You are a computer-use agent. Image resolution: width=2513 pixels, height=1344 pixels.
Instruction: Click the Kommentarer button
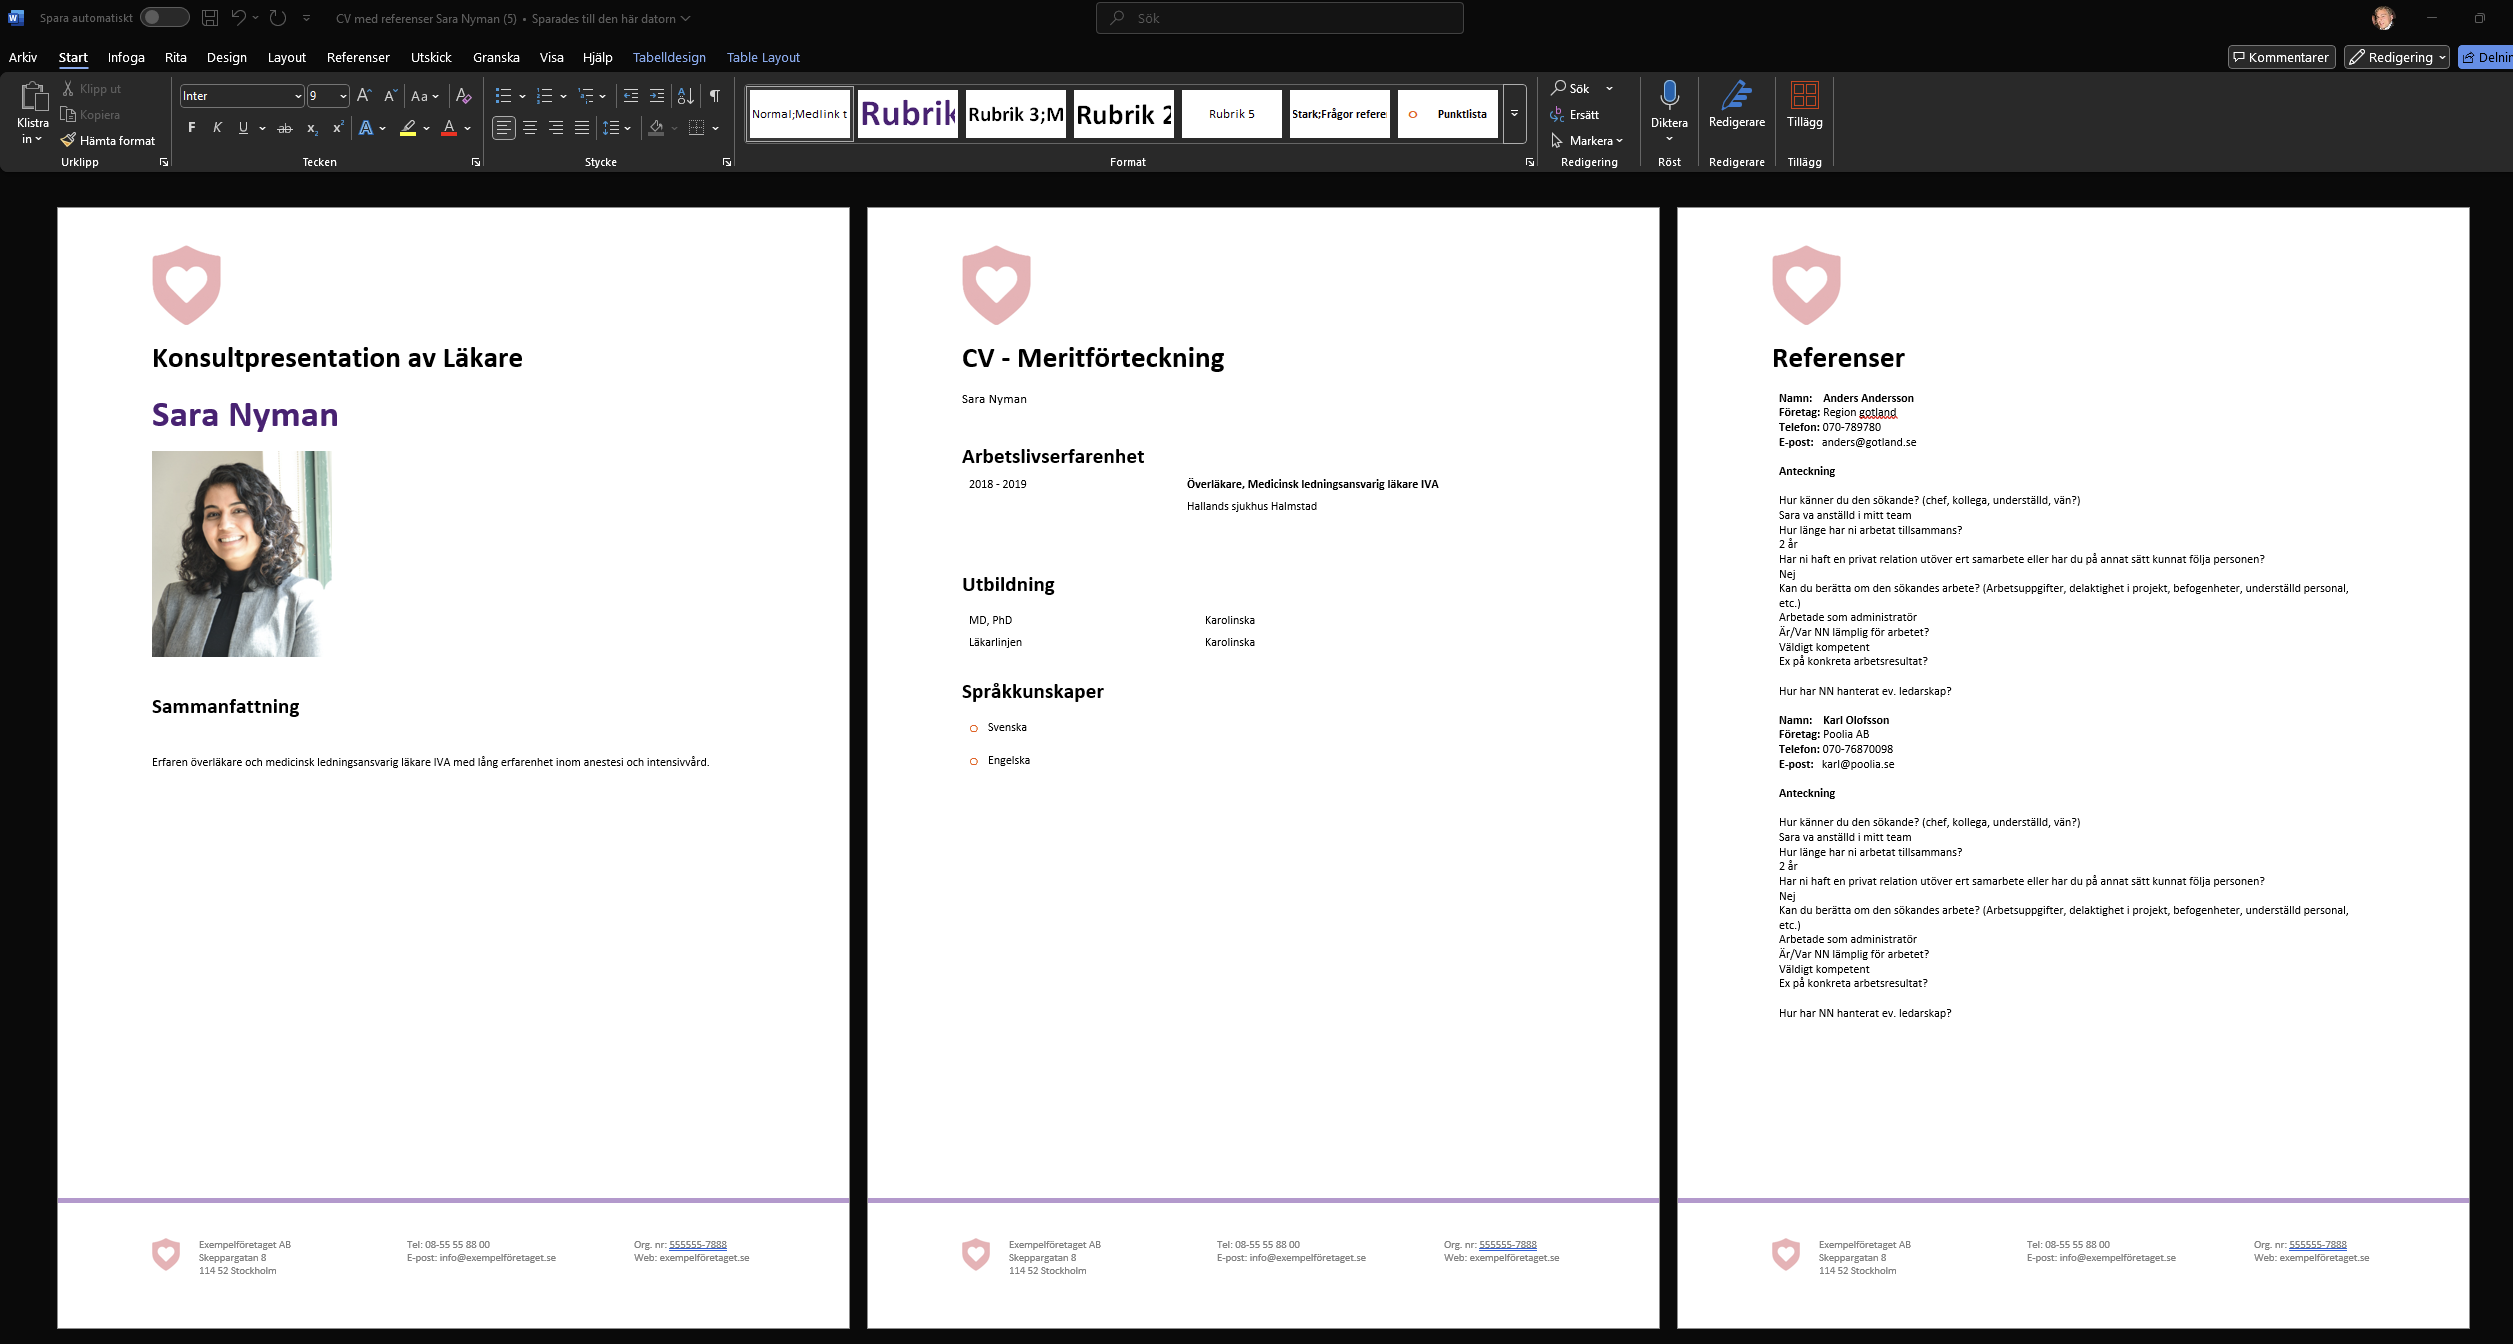[2281, 57]
